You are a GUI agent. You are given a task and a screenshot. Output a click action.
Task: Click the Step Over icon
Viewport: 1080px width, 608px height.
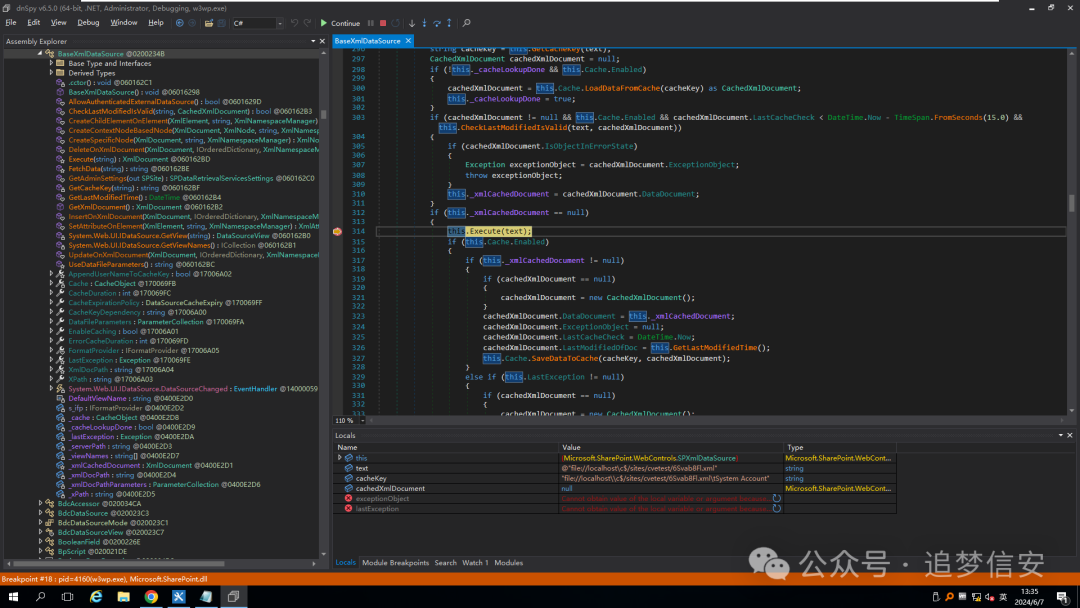point(437,23)
